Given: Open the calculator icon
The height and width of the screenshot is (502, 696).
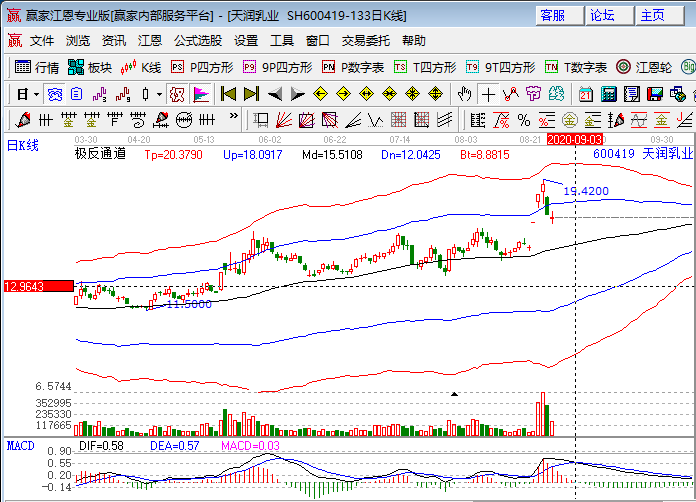Looking at the screenshot, I should pos(609,94).
